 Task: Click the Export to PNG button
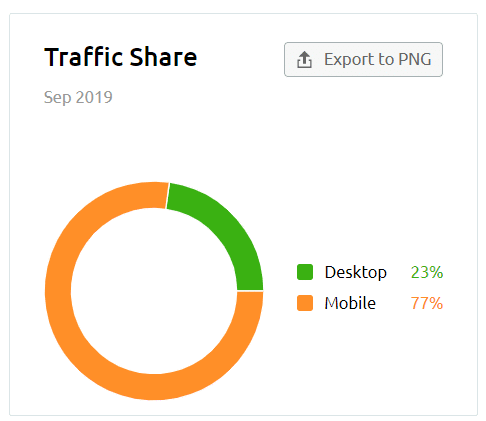pyautogui.click(x=363, y=59)
